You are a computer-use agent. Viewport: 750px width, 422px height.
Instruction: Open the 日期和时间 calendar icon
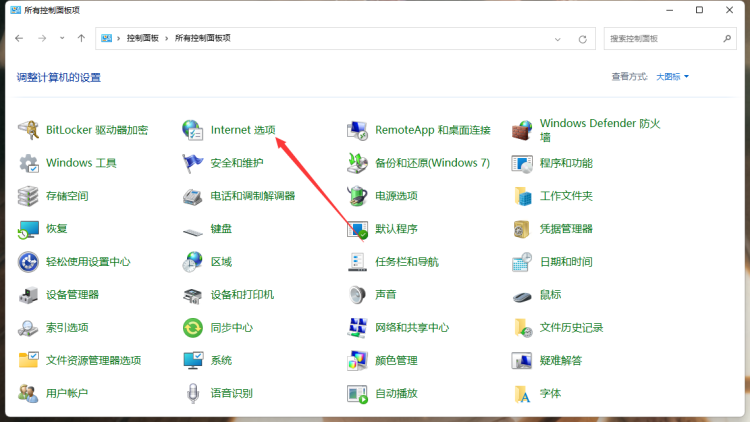[x=522, y=262]
